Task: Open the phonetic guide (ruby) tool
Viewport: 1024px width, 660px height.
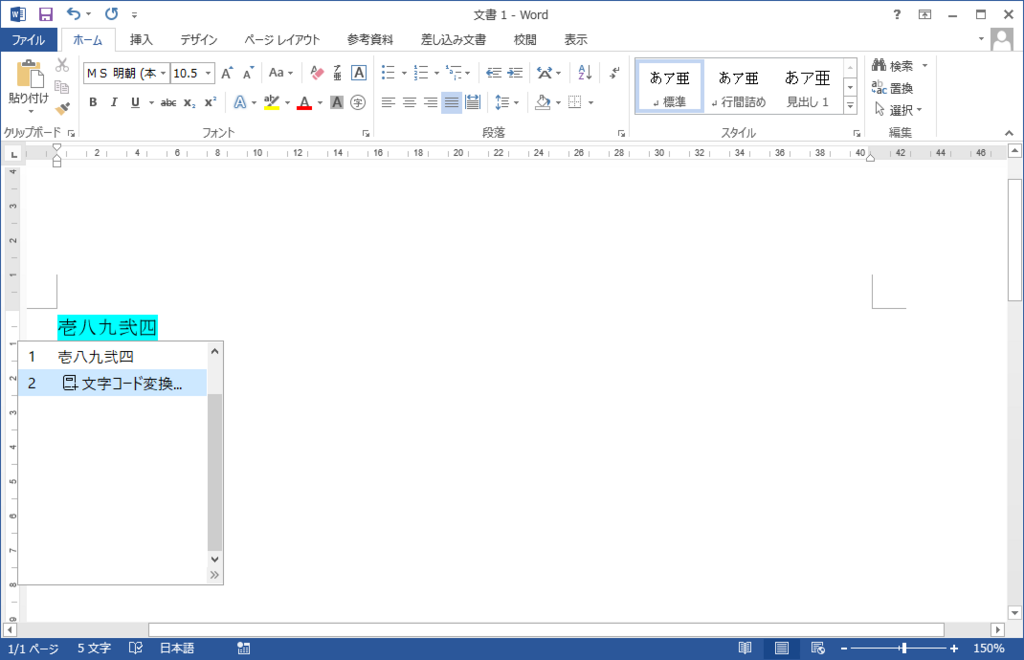Action: [337, 72]
